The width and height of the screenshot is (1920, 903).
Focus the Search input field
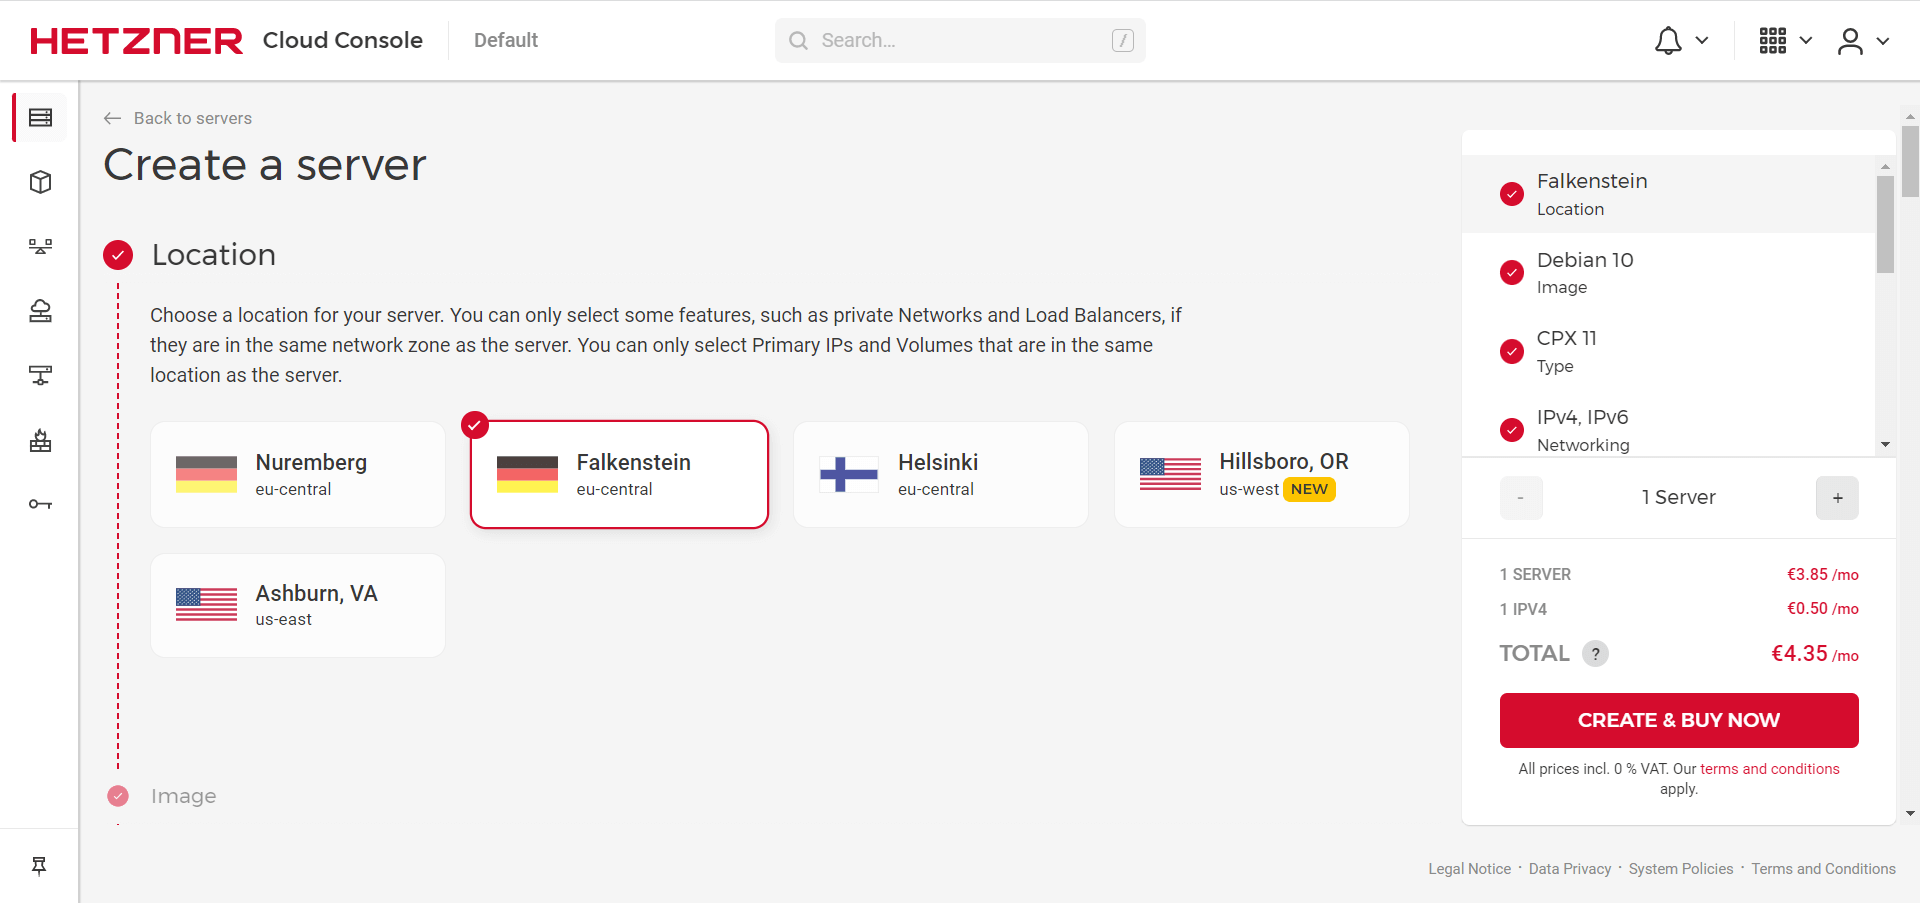click(960, 41)
